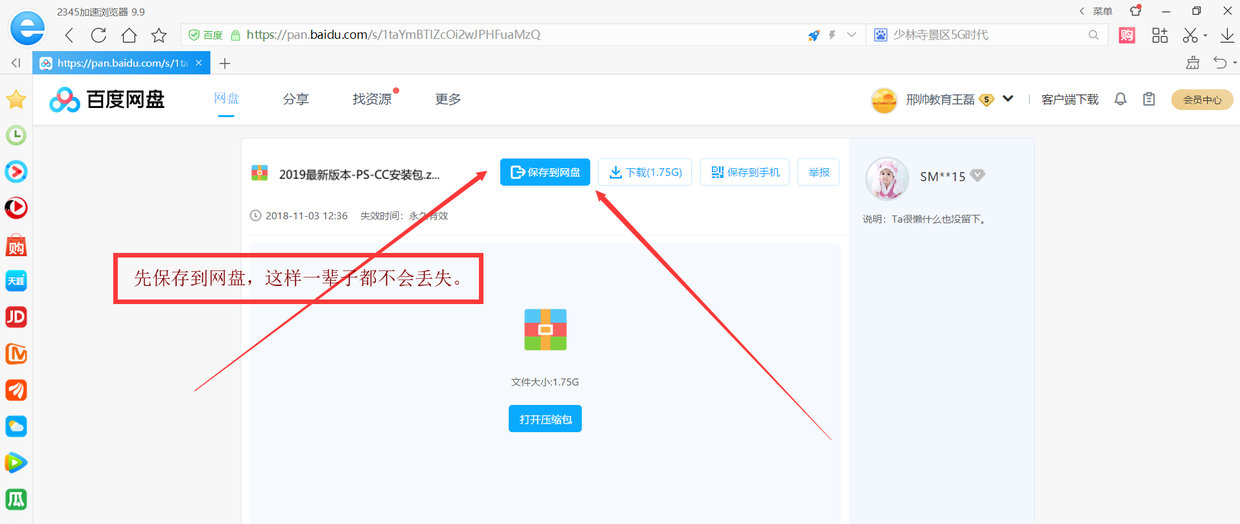1240x524 pixels.
Task: Click the sharer SM**15 avatar
Action: pyautogui.click(x=887, y=180)
